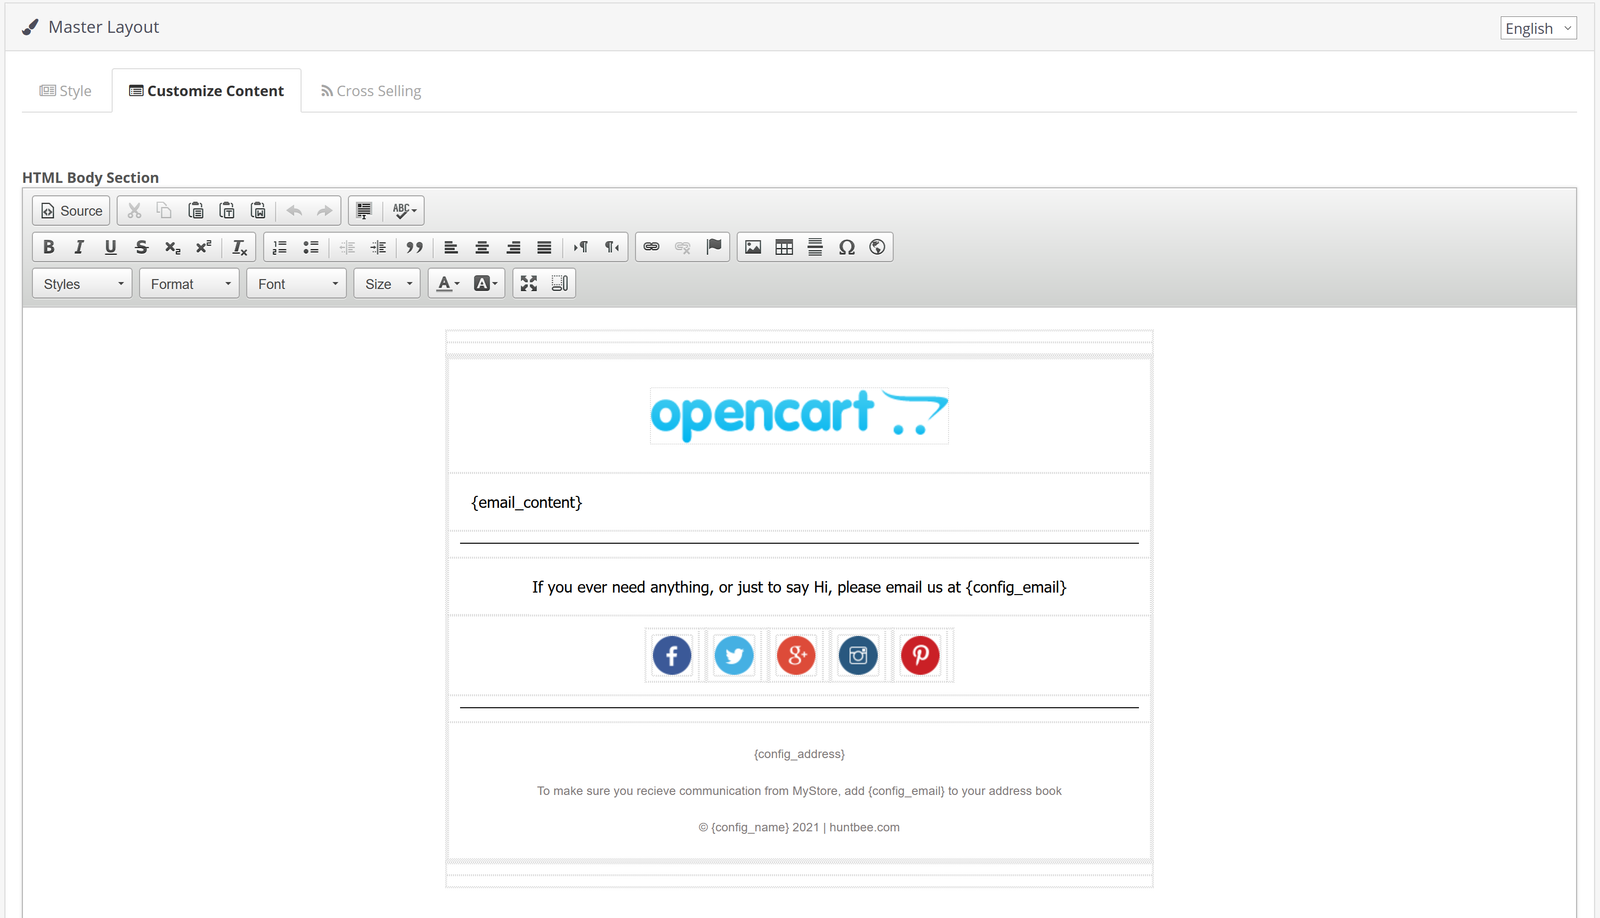Screen dimensions: 1600x918
Task: Open the background color picker
Action: pos(485,284)
